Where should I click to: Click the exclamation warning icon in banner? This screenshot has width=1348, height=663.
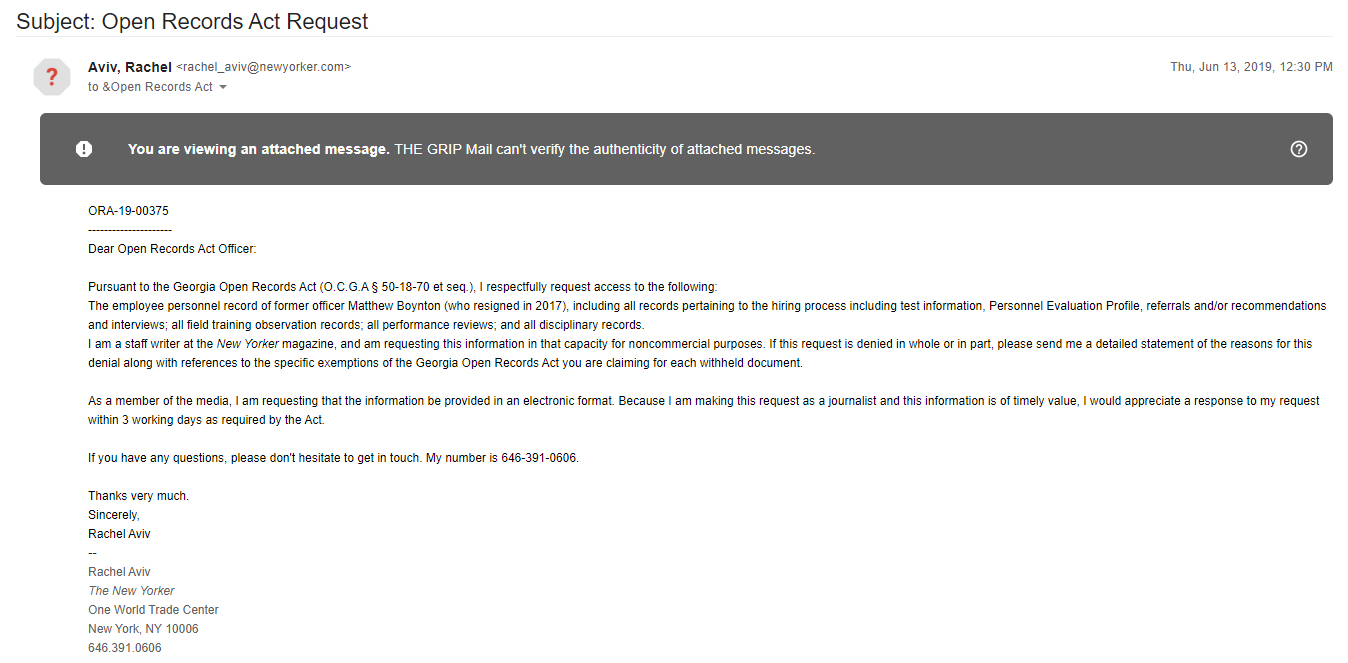[84, 149]
